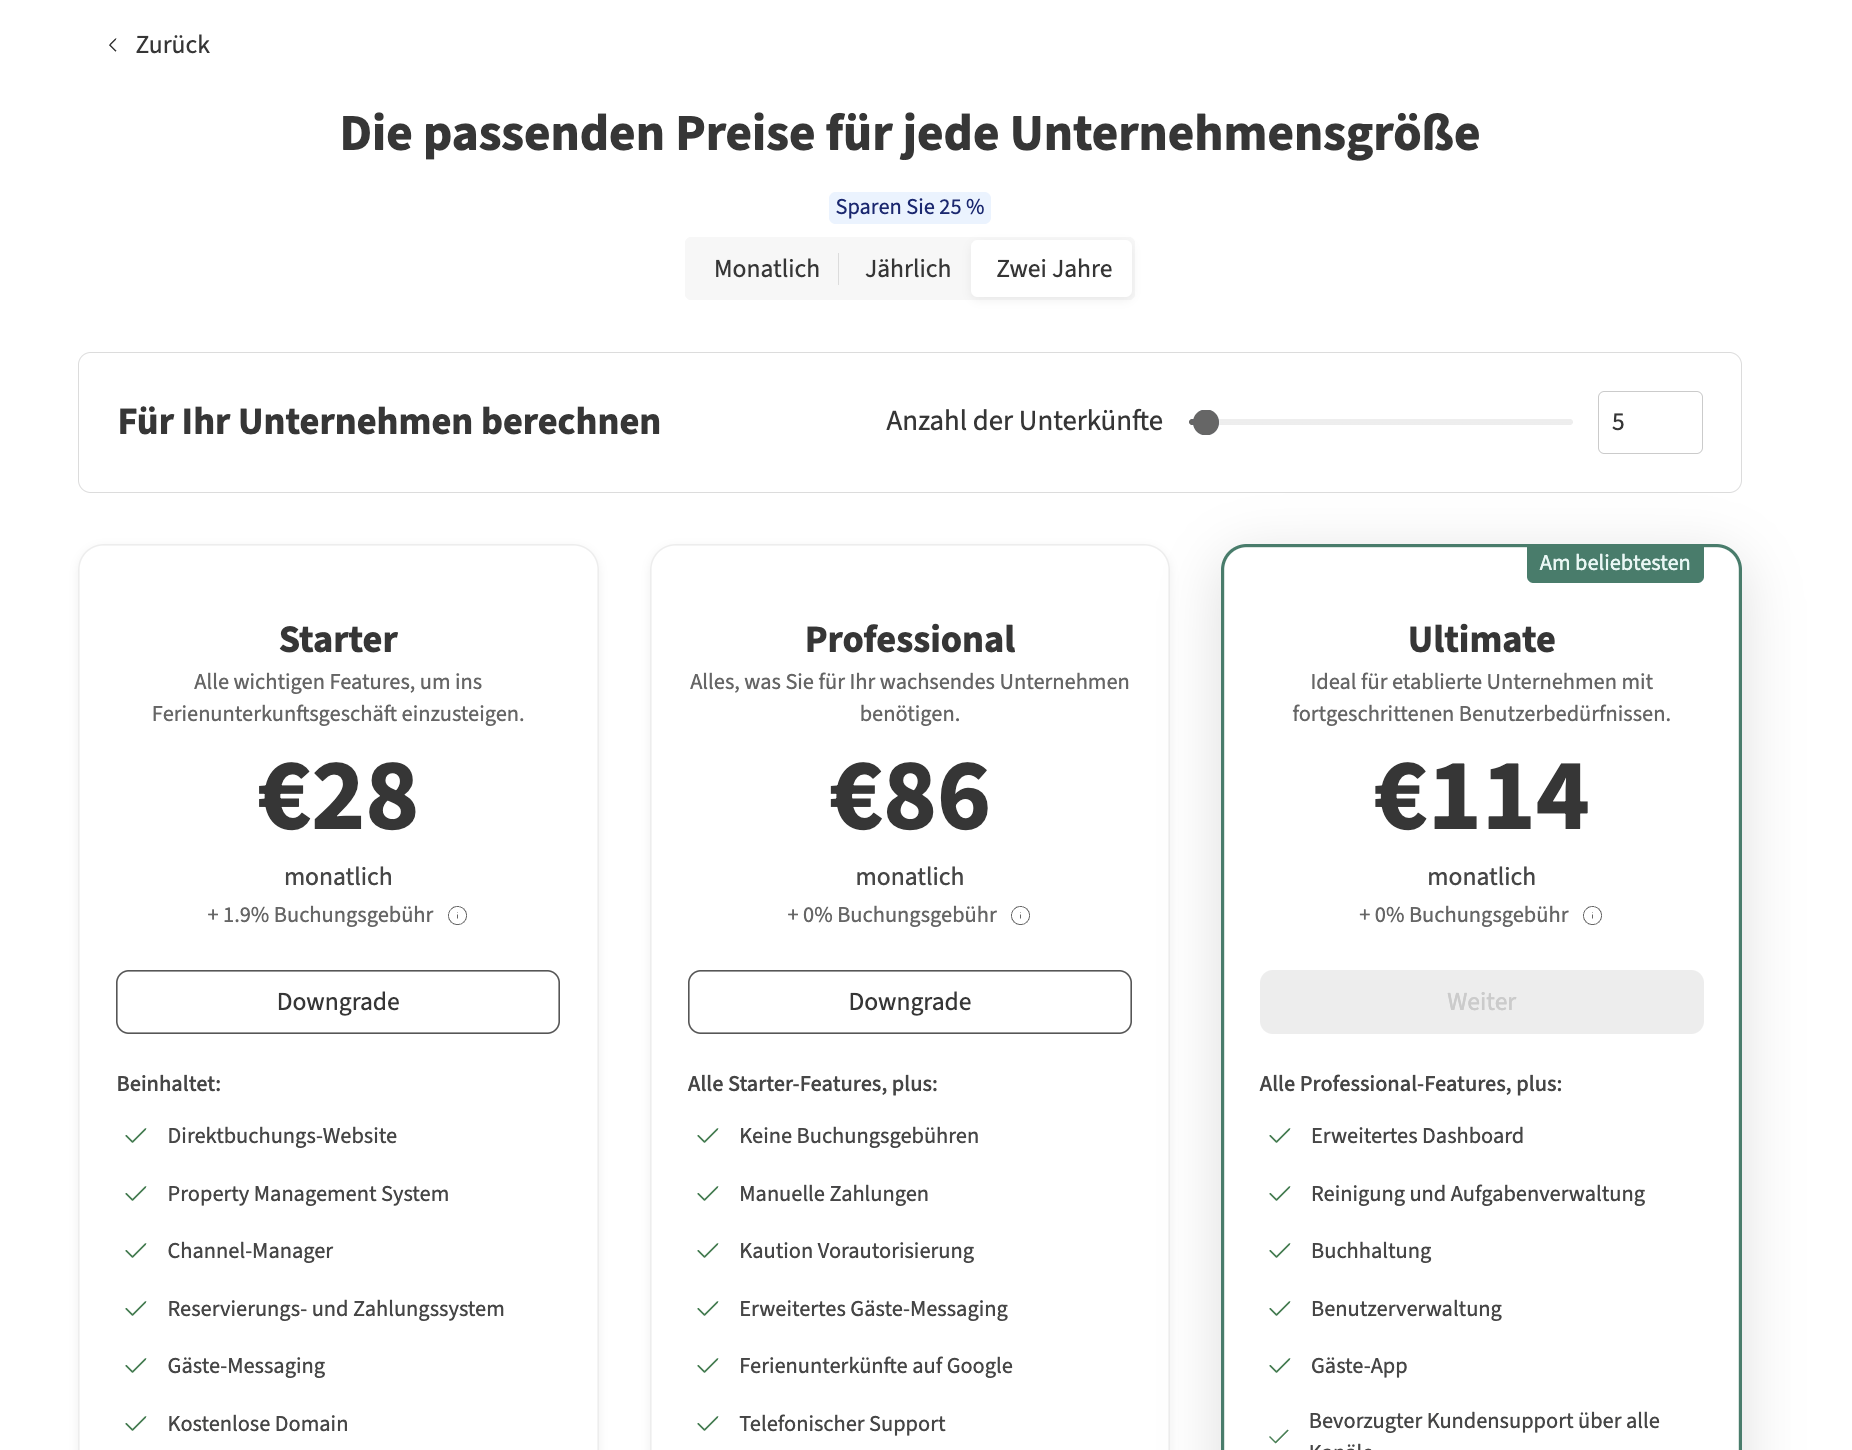Switch billing to Monatlich
The height and width of the screenshot is (1450, 1852).
coord(766,269)
